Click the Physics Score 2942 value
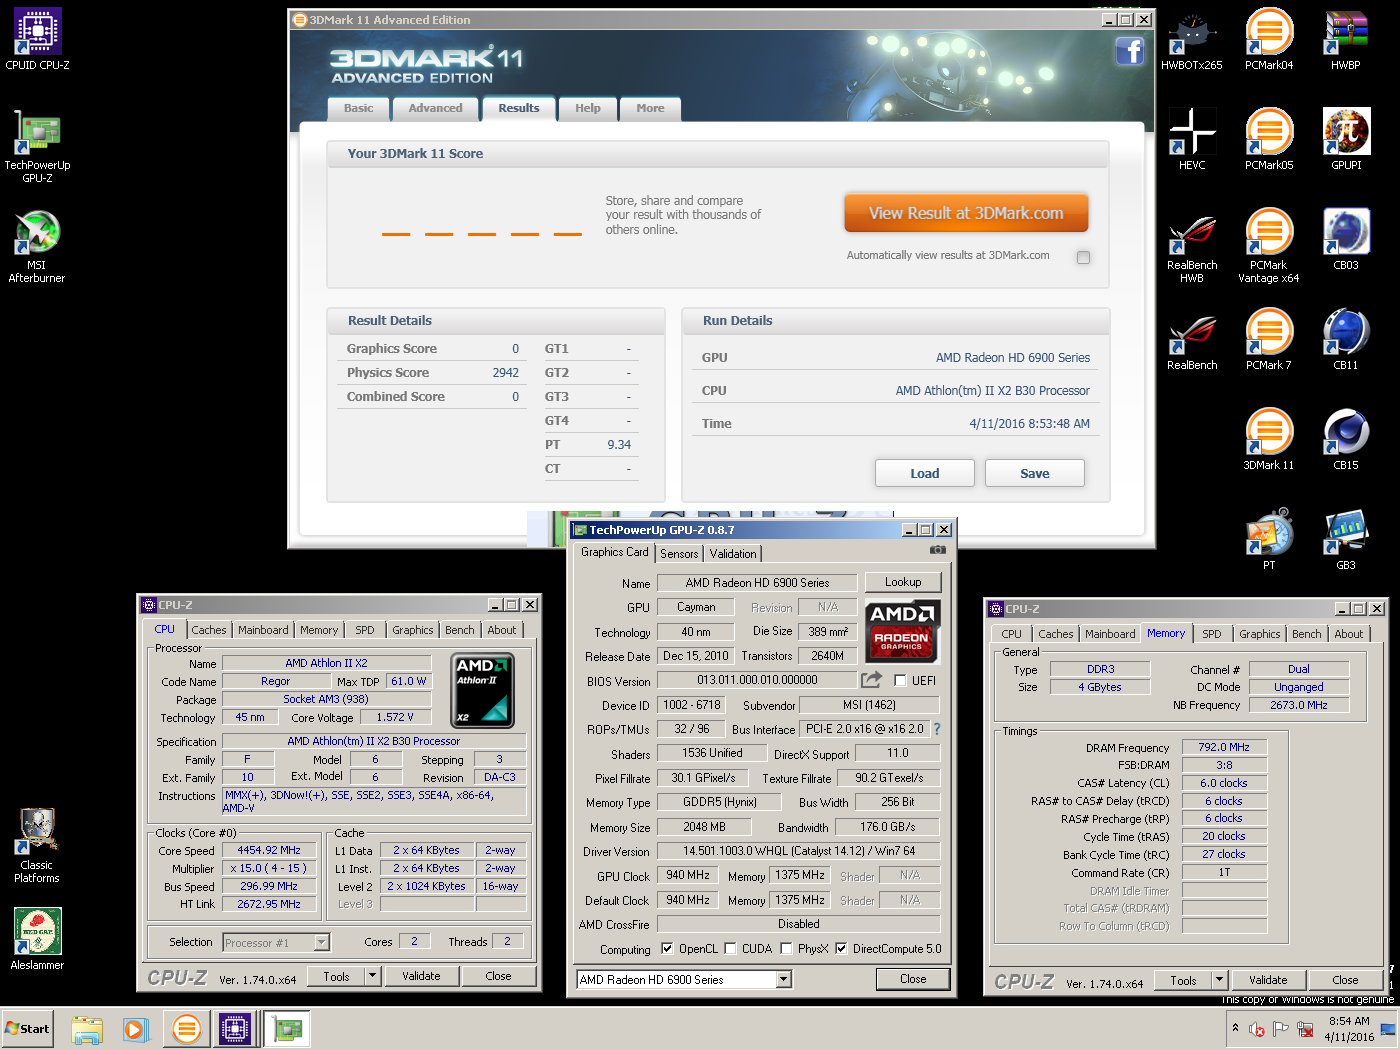1400x1050 pixels. [506, 373]
